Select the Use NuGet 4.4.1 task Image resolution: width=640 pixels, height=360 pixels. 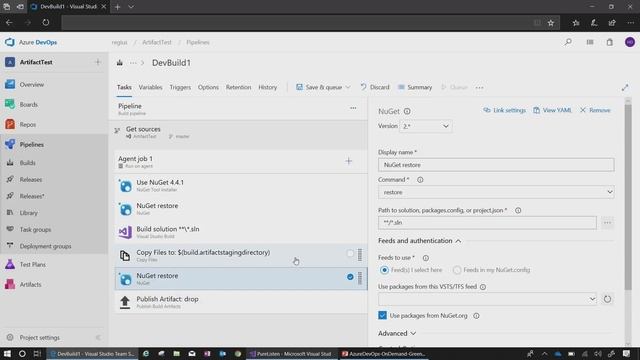(x=241, y=186)
